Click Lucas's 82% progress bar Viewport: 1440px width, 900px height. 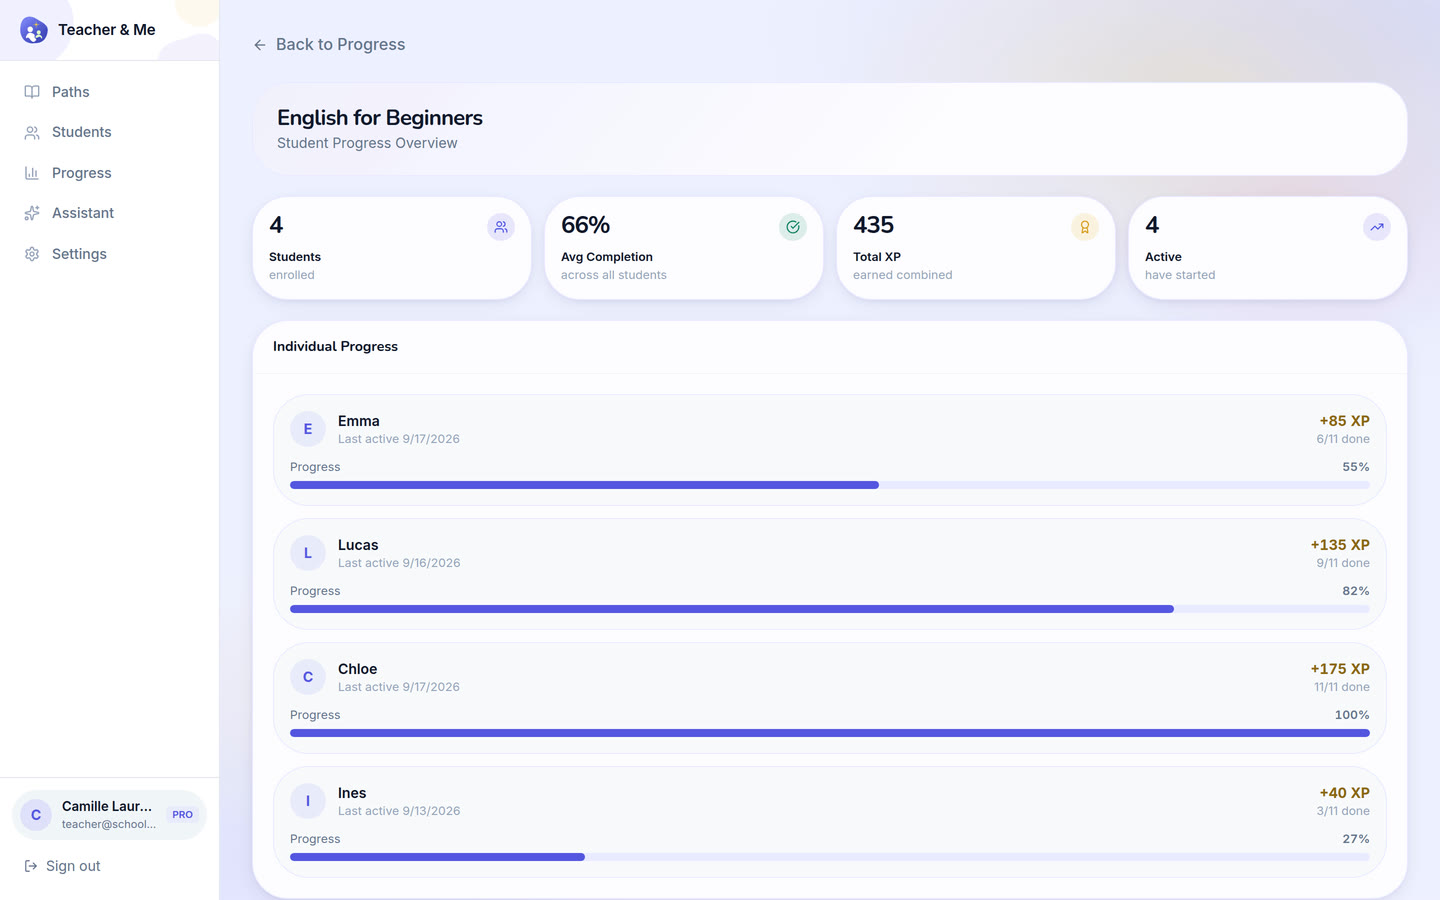(830, 609)
